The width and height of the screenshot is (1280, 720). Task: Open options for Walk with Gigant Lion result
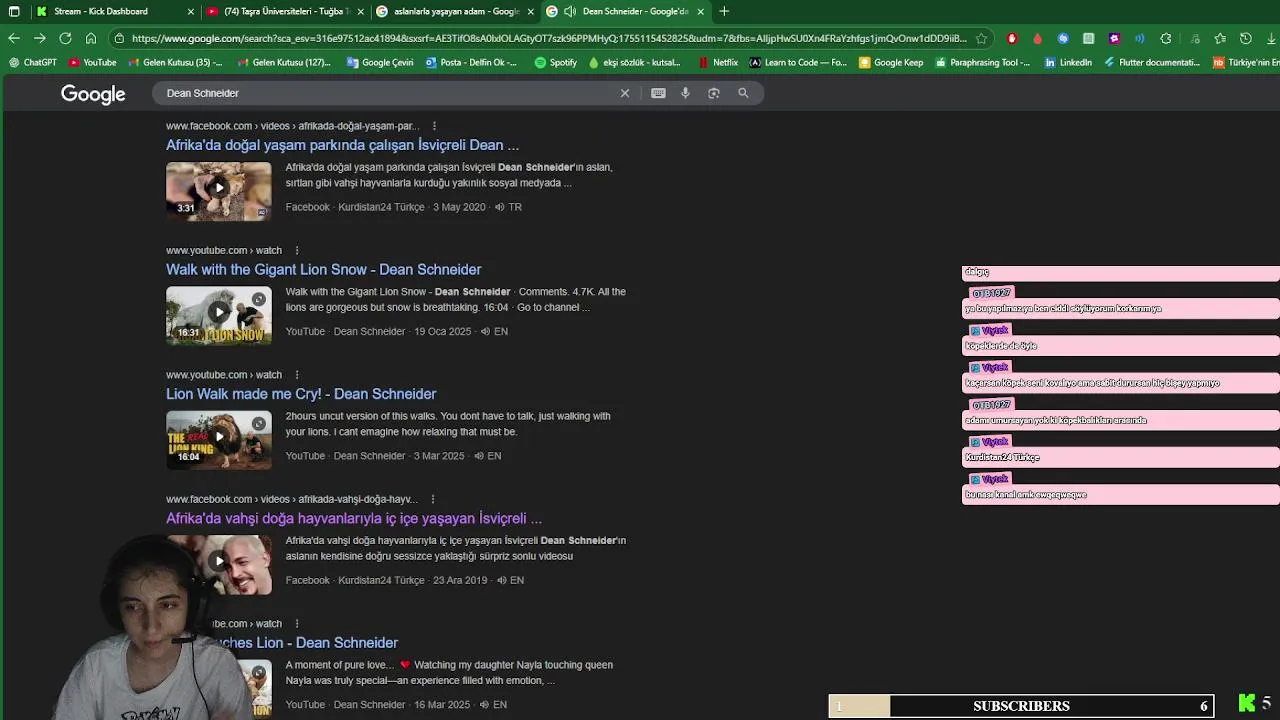point(297,250)
